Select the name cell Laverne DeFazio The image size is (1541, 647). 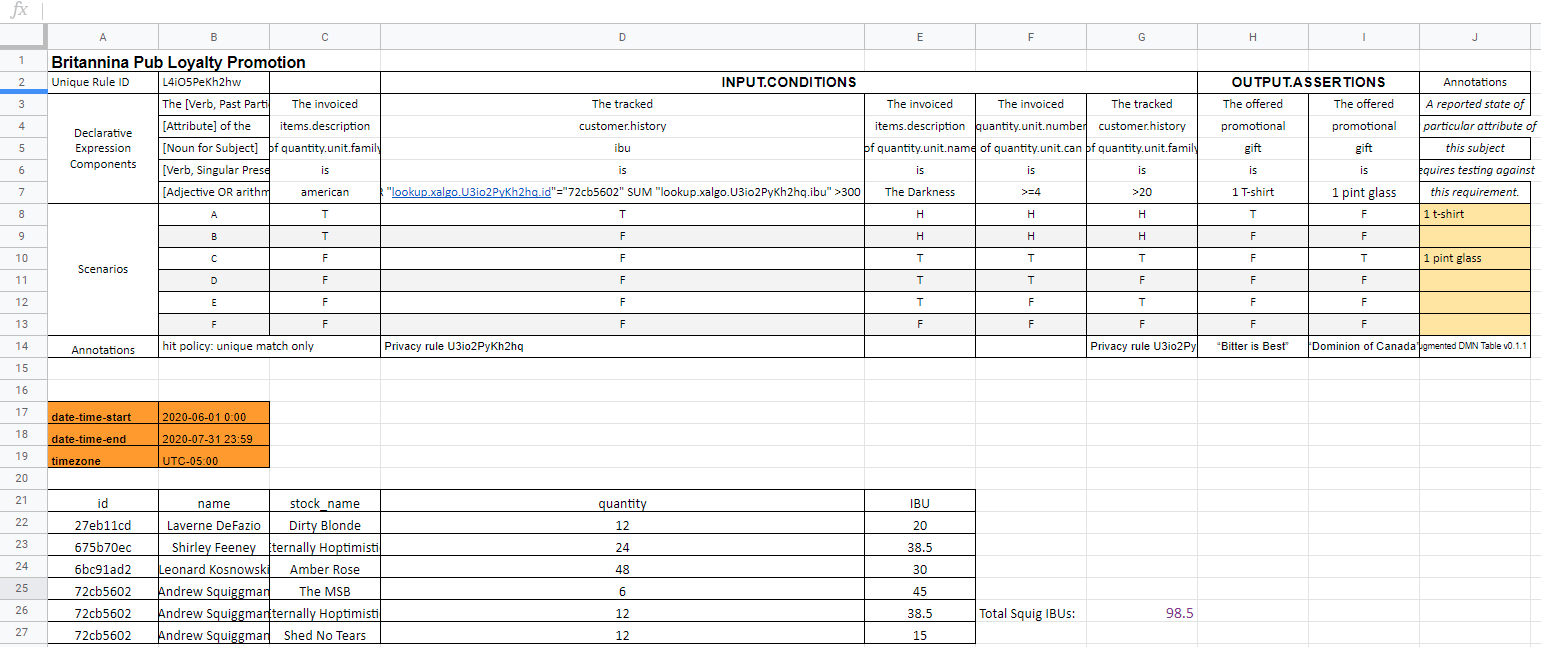(214, 525)
